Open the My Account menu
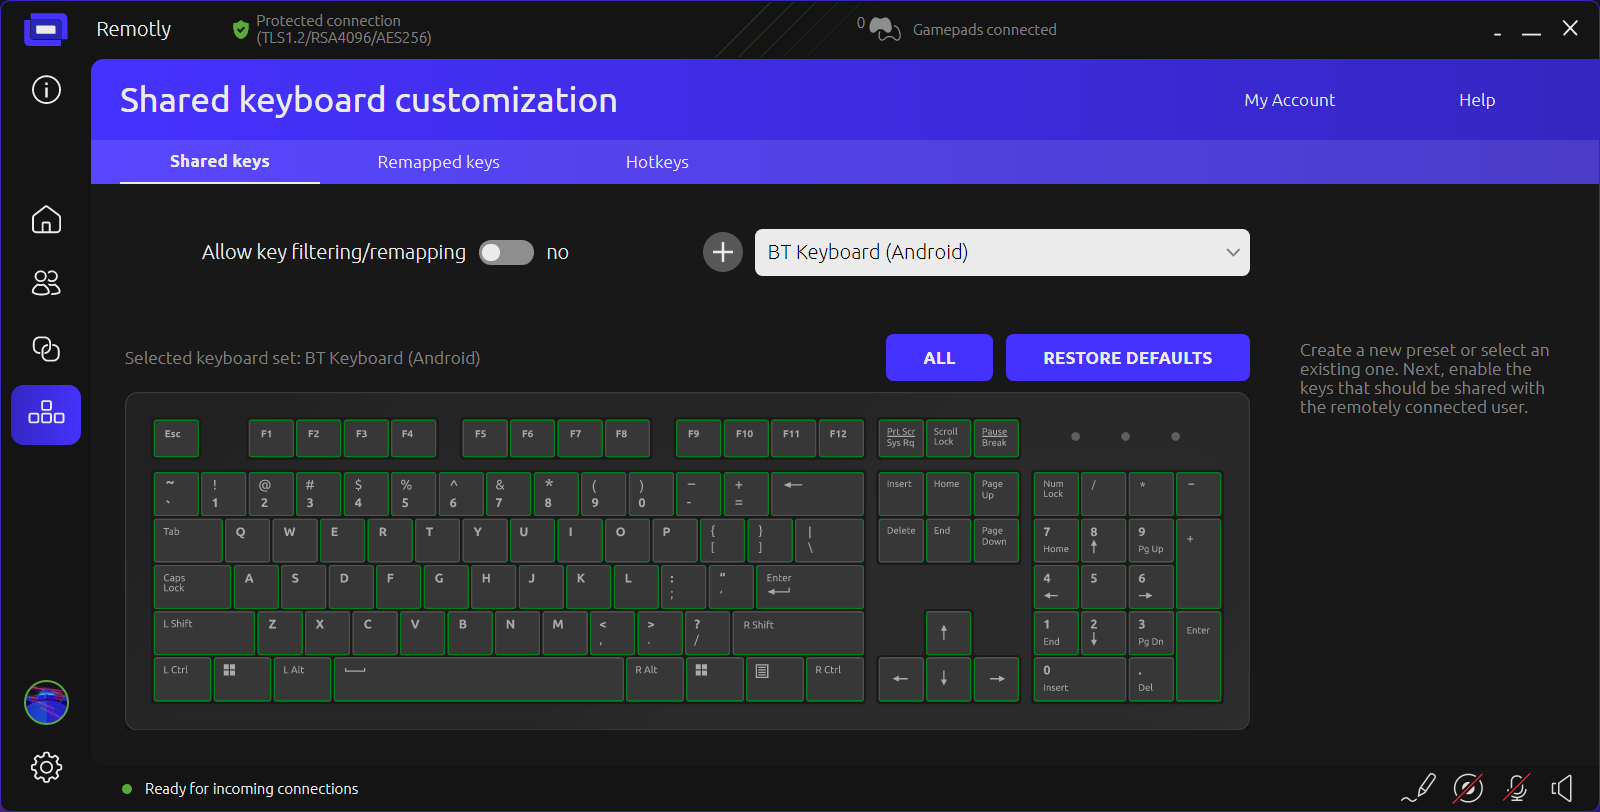Image resolution: width=1600 pixels, height=812 pixels. point(1289,100)
